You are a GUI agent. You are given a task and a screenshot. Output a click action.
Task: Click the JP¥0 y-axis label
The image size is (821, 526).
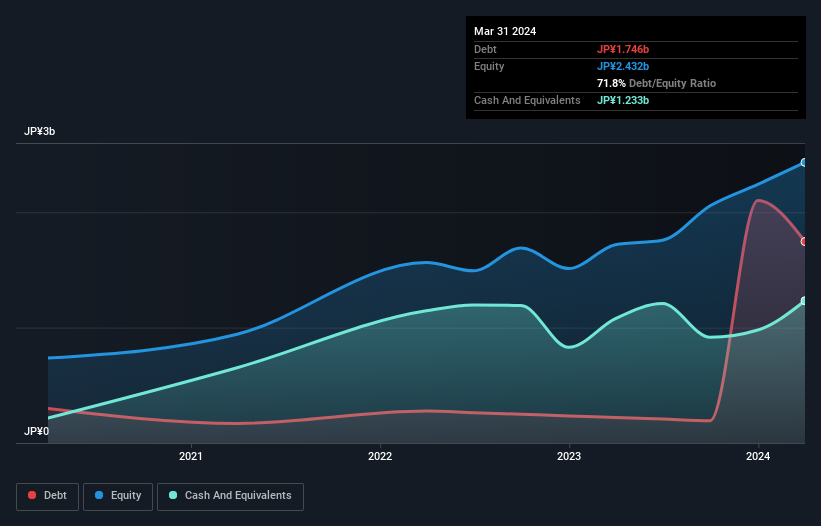[37, 431]
